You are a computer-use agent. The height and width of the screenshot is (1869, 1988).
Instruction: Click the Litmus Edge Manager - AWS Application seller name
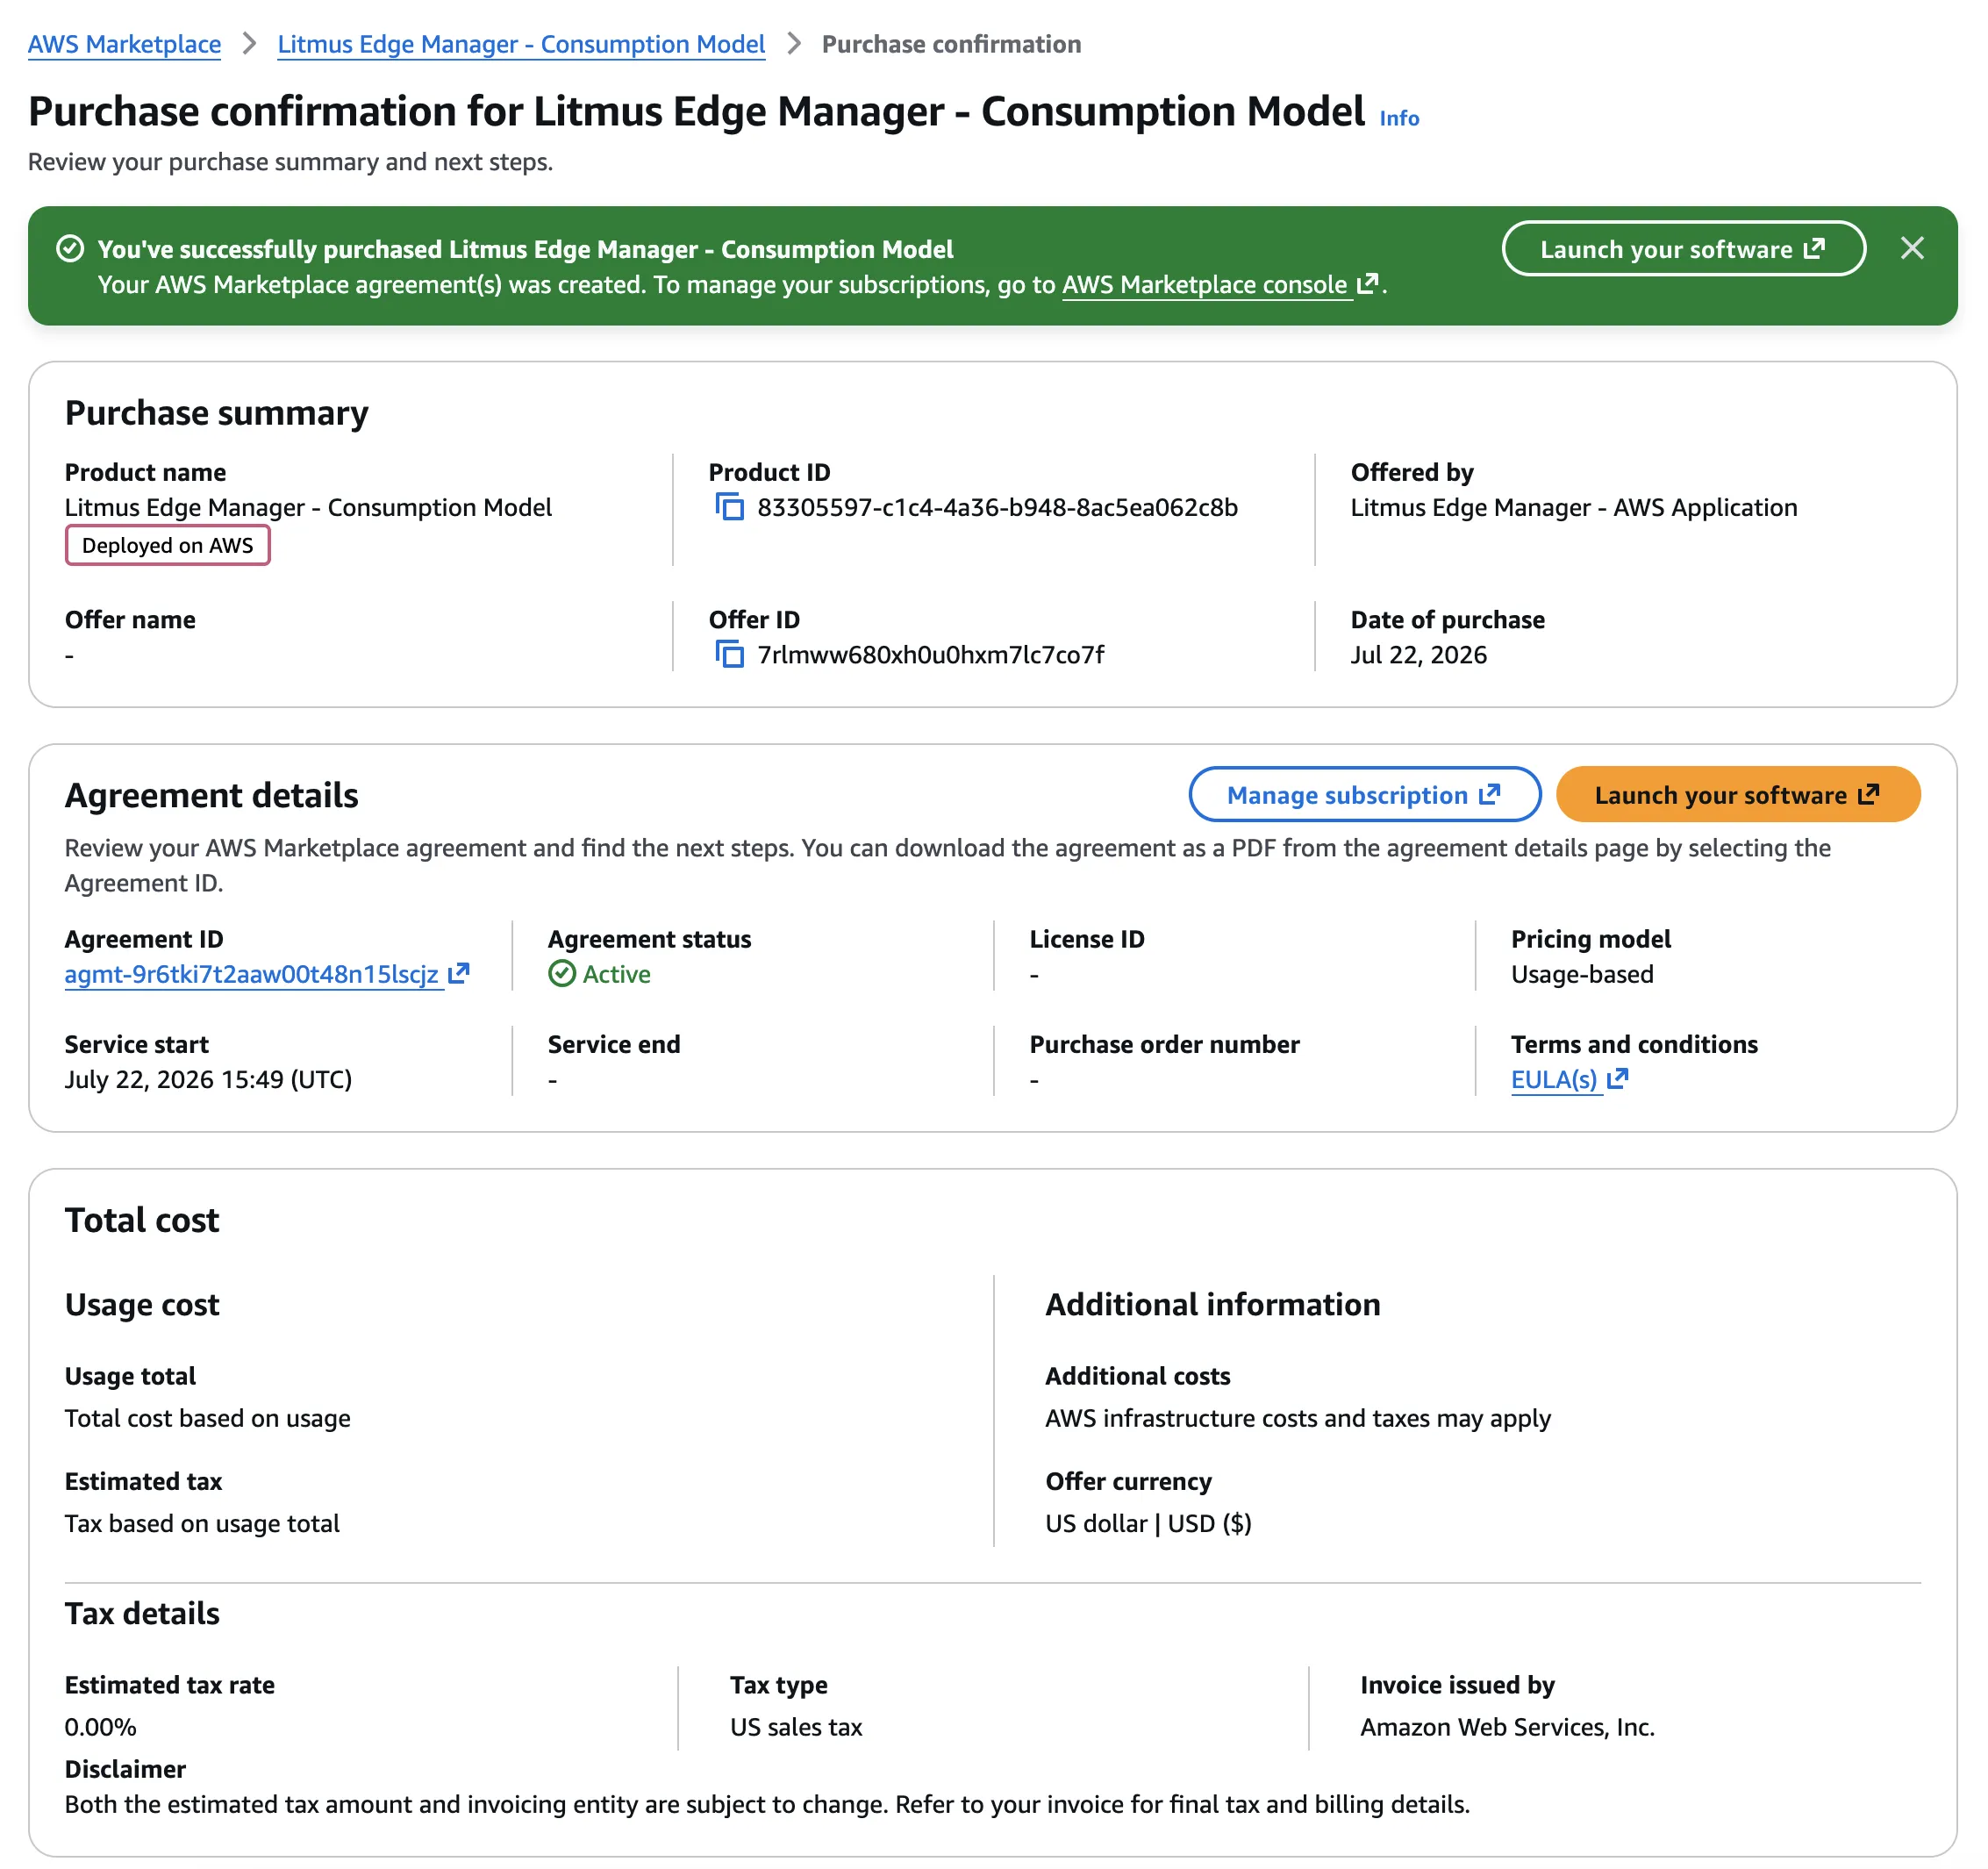click(x=1573, y=507)
